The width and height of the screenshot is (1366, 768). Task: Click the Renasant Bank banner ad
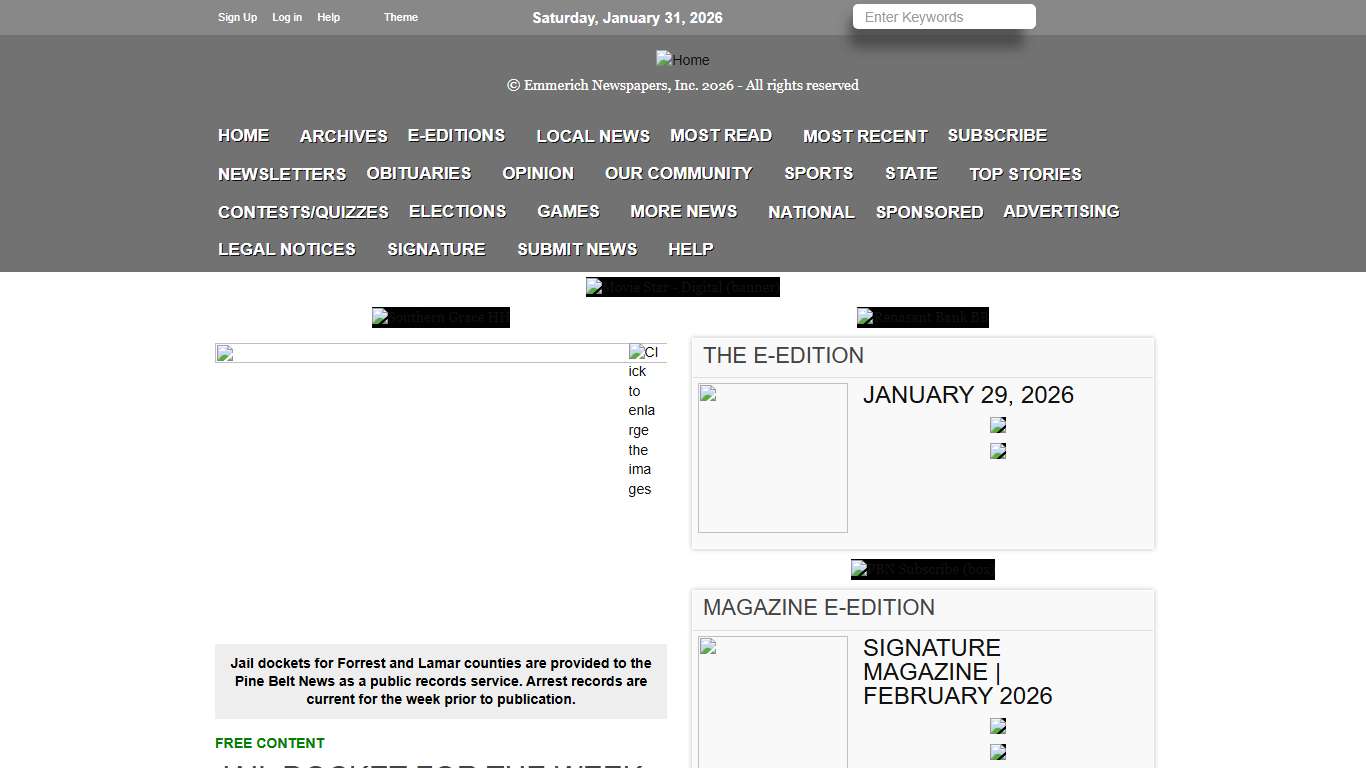pos(922,317)
